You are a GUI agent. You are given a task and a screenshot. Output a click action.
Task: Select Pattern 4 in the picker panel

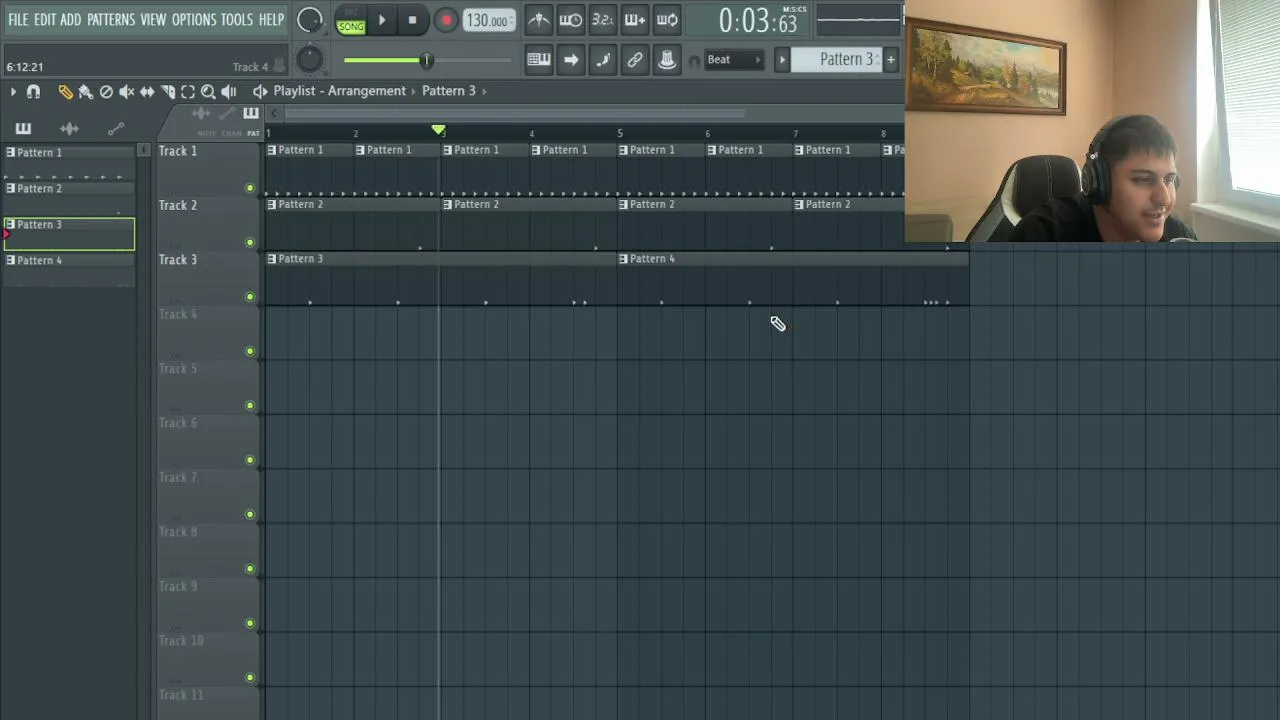[69, 269]
